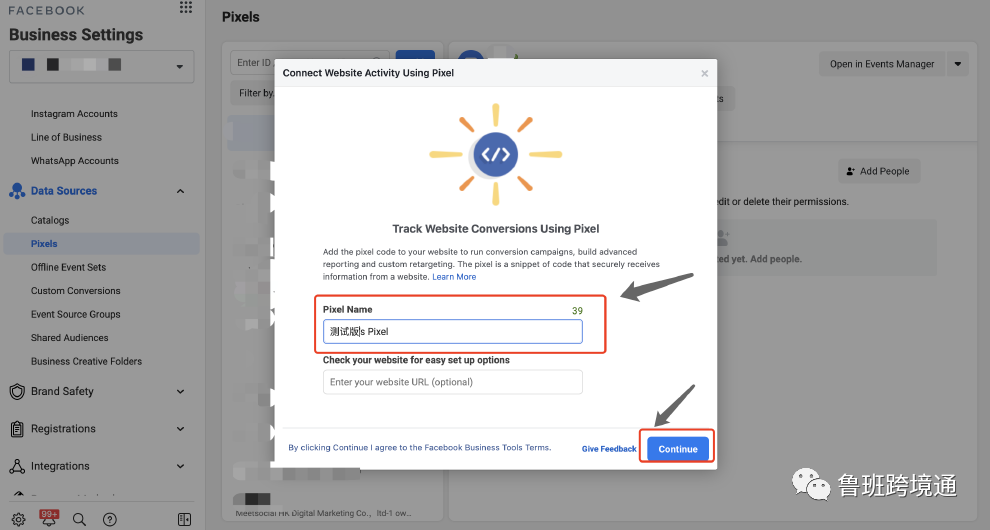Go to Shared Audiences

69,338
